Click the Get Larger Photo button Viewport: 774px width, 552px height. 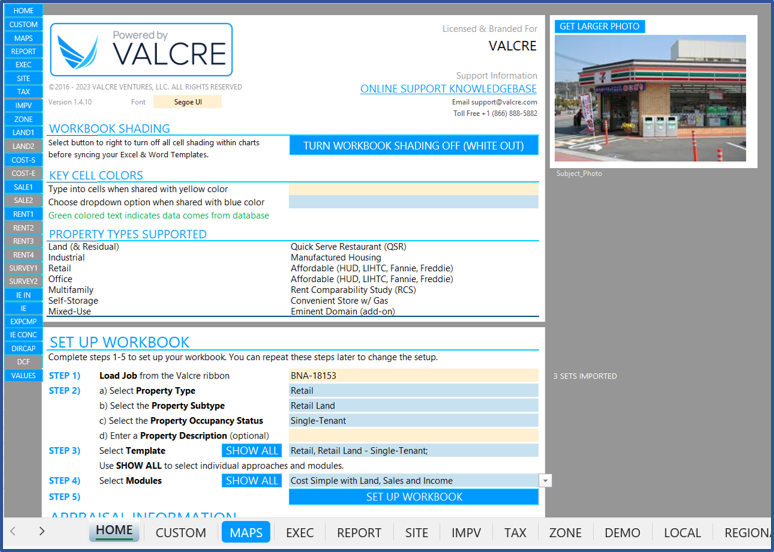coord(599,27)
